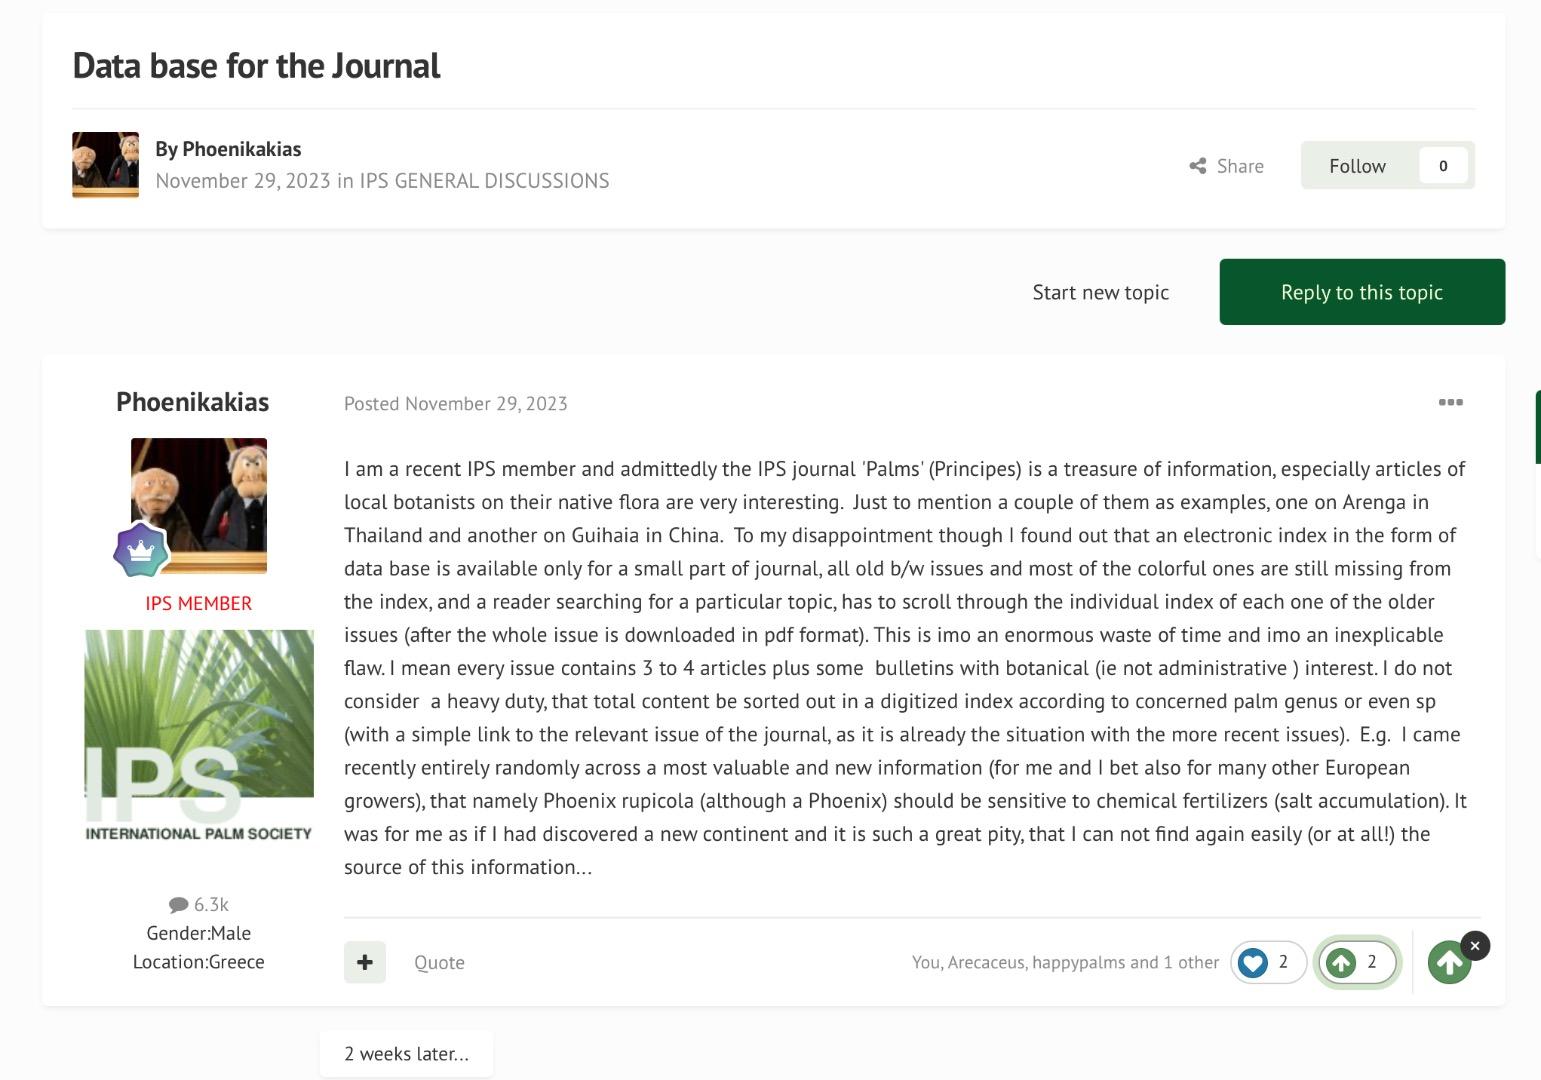The width and height of the screenshot is (1541, 1080).
Task: Click the blue heart Like reaction
Action: (1253, 962)
